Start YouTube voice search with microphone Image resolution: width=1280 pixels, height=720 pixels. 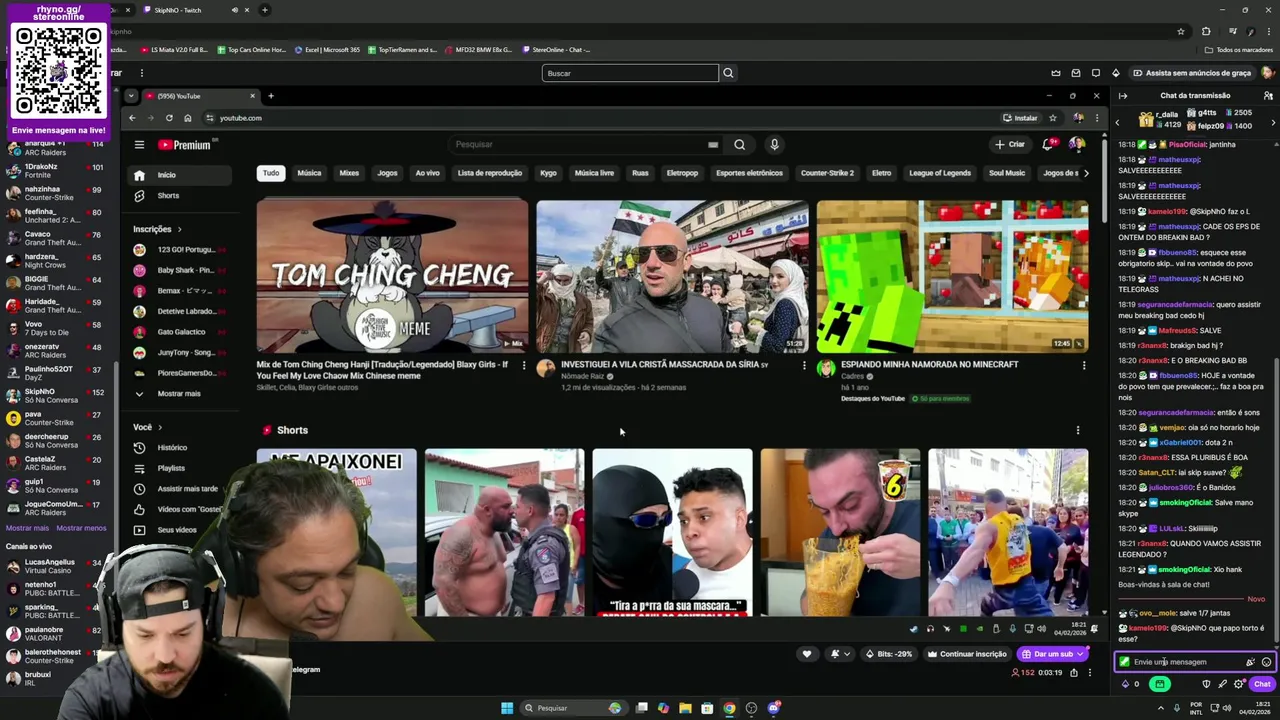(774, 145)
